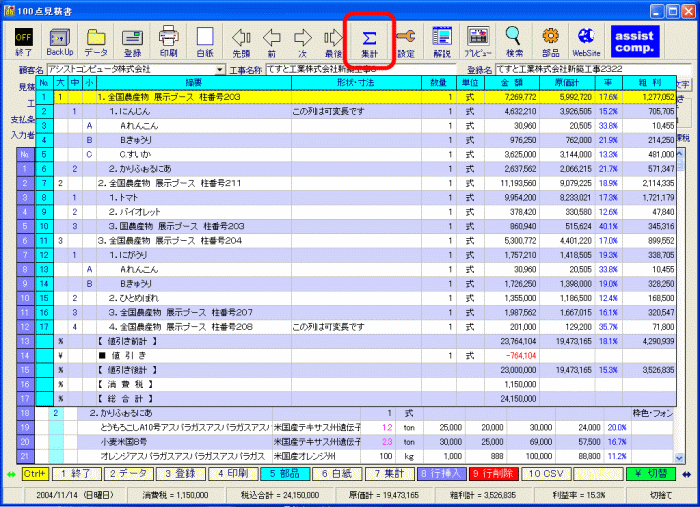Click the 粗利 column header
This screenshot has height=507, width=700.
click(x=649, y=83)
